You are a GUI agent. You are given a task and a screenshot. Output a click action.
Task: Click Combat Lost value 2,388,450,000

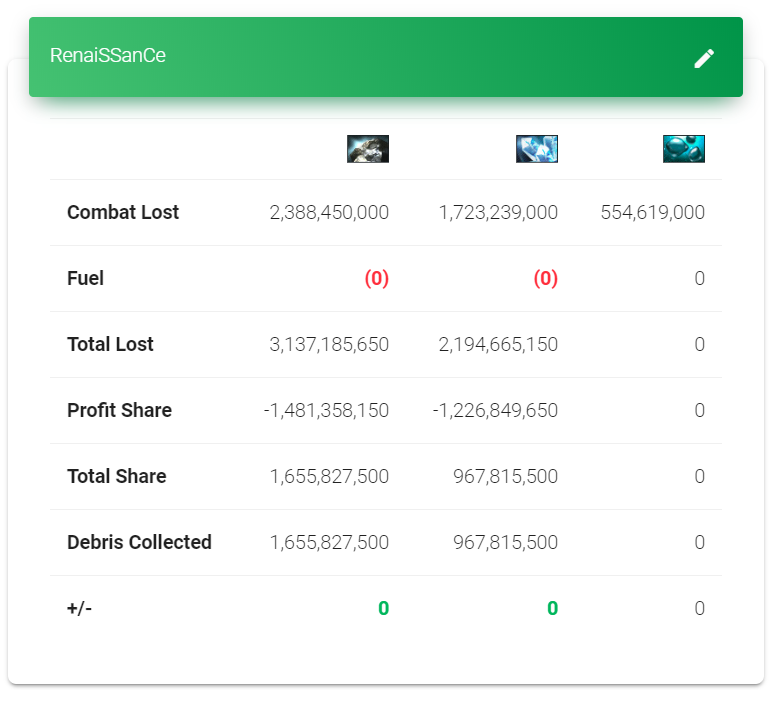[x=329, y=212]
